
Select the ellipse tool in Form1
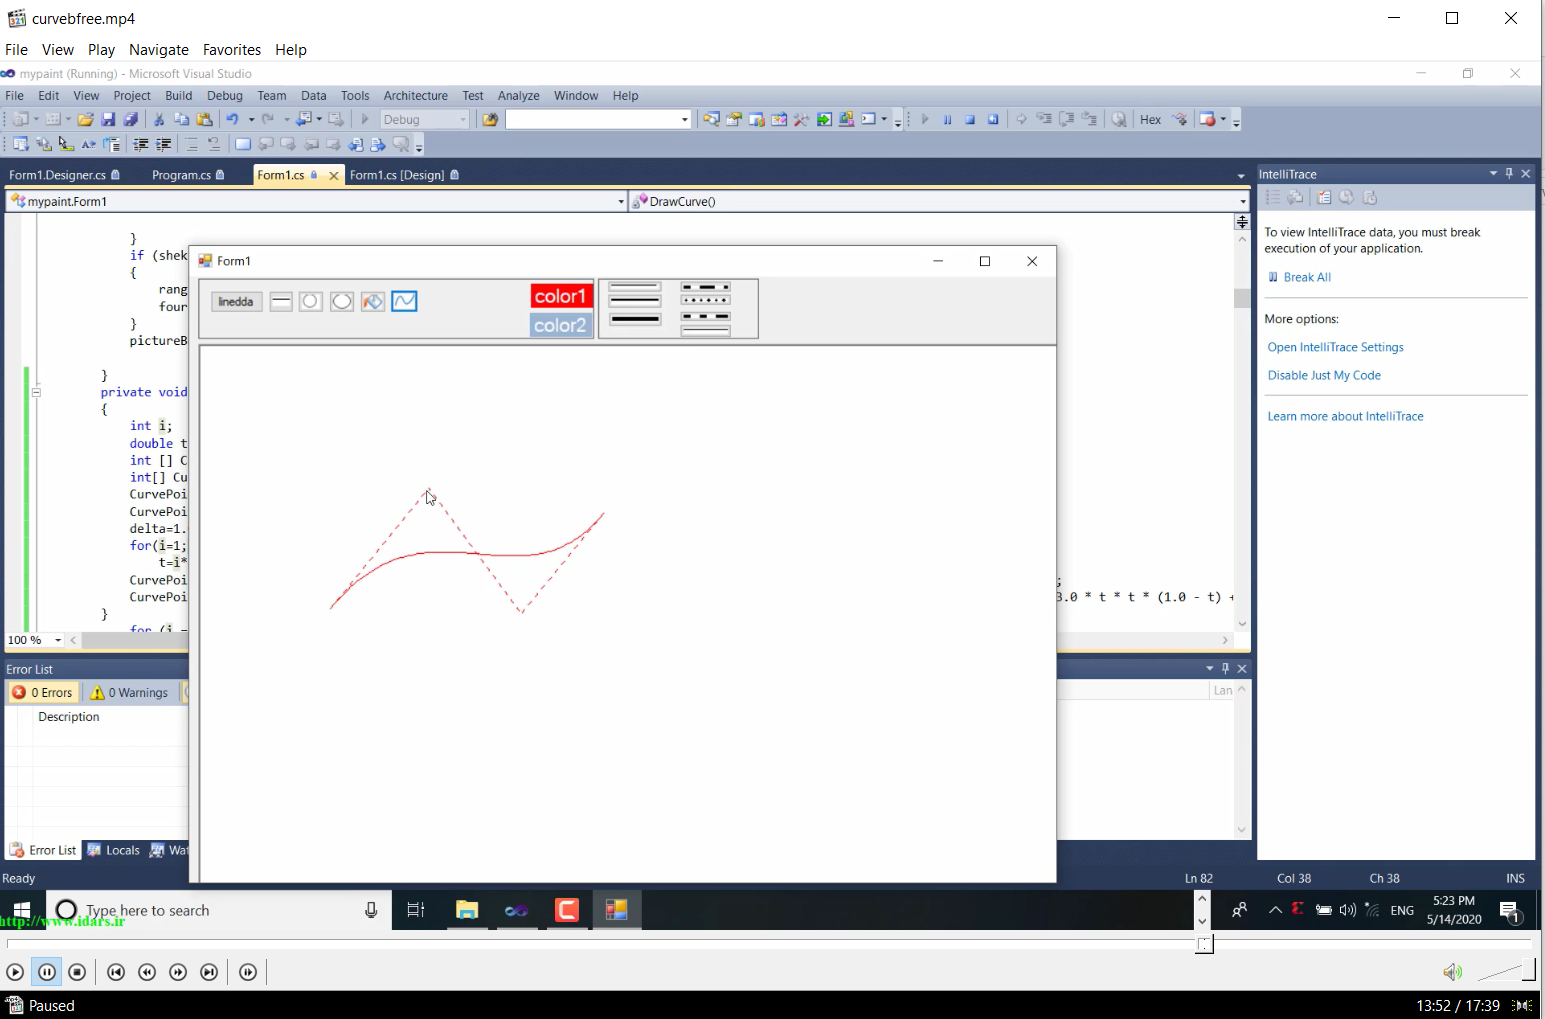tap(342, 301)
